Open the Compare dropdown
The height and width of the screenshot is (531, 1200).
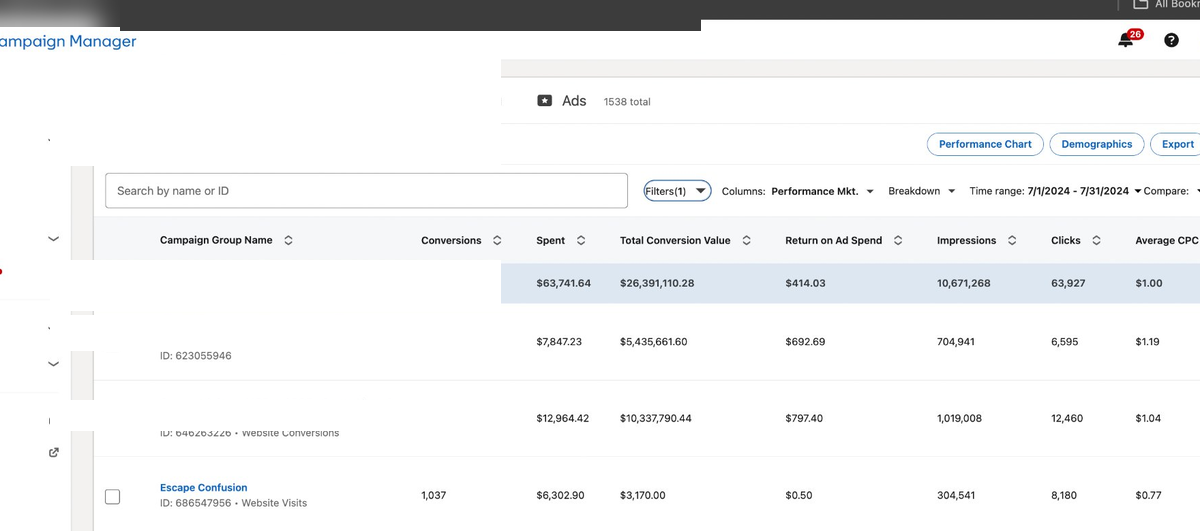tap(1173, 191)
